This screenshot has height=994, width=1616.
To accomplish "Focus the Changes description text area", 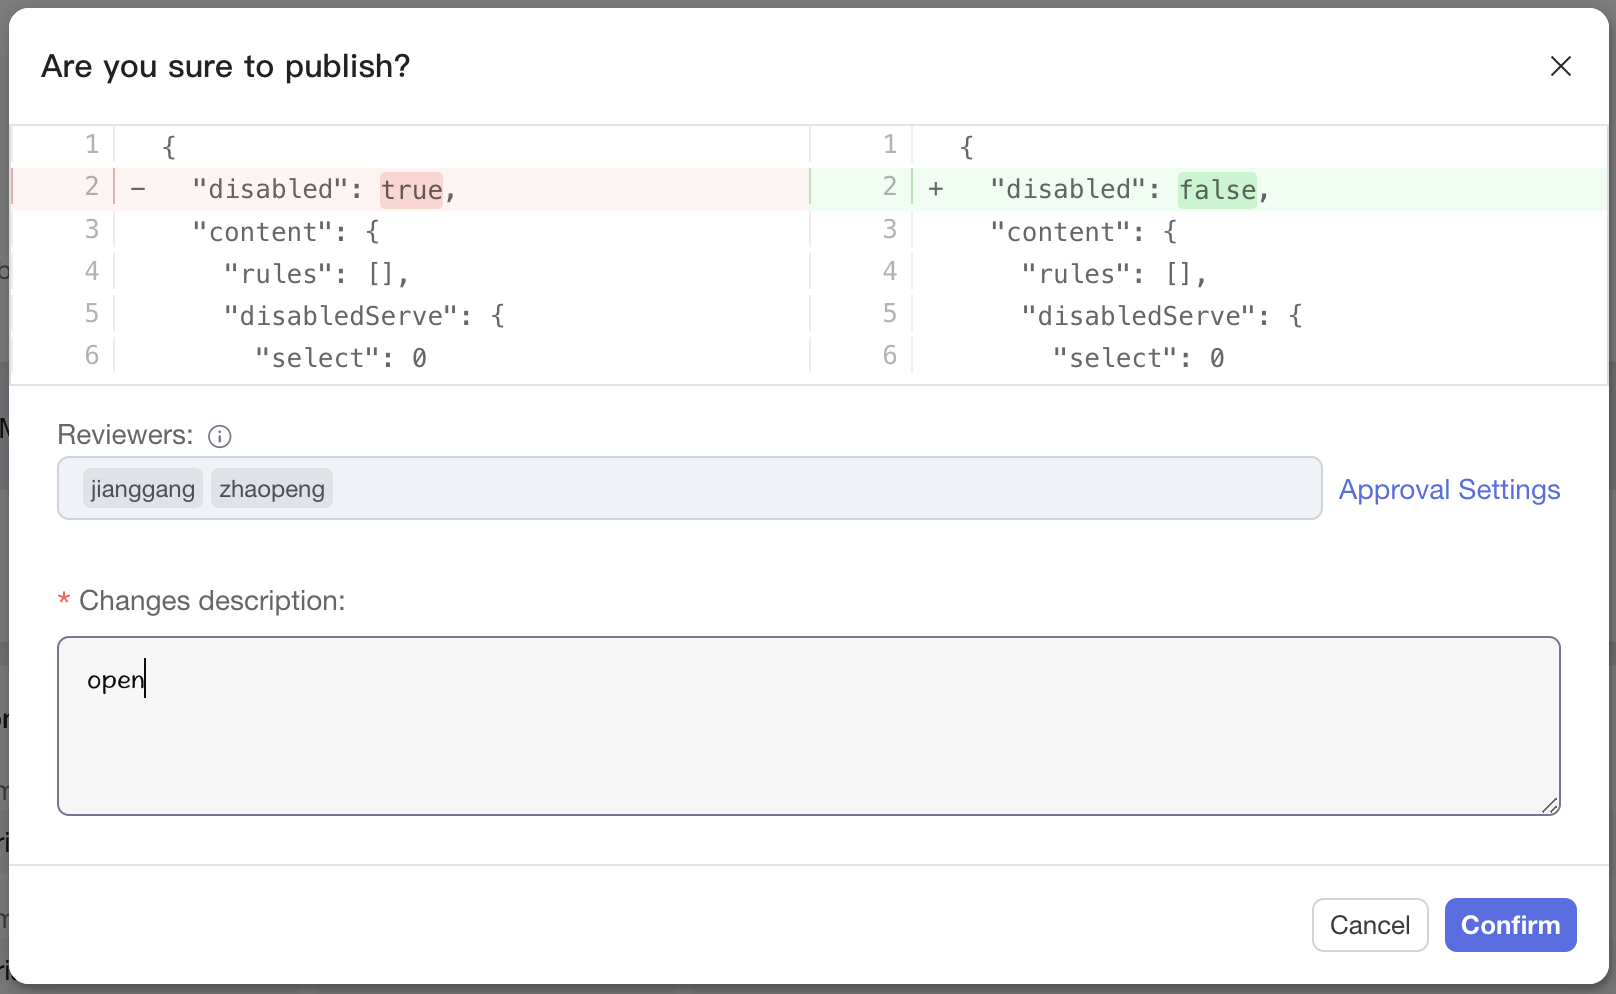I will [x=808, y=740].
